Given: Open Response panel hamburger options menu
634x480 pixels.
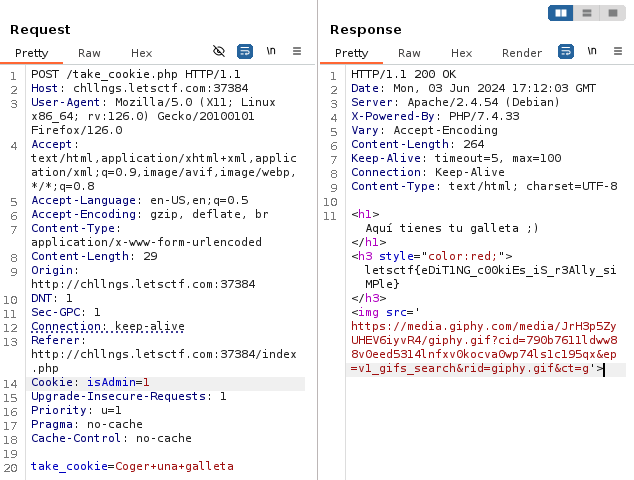Looking at the screenshot, I should click(618, 51).
